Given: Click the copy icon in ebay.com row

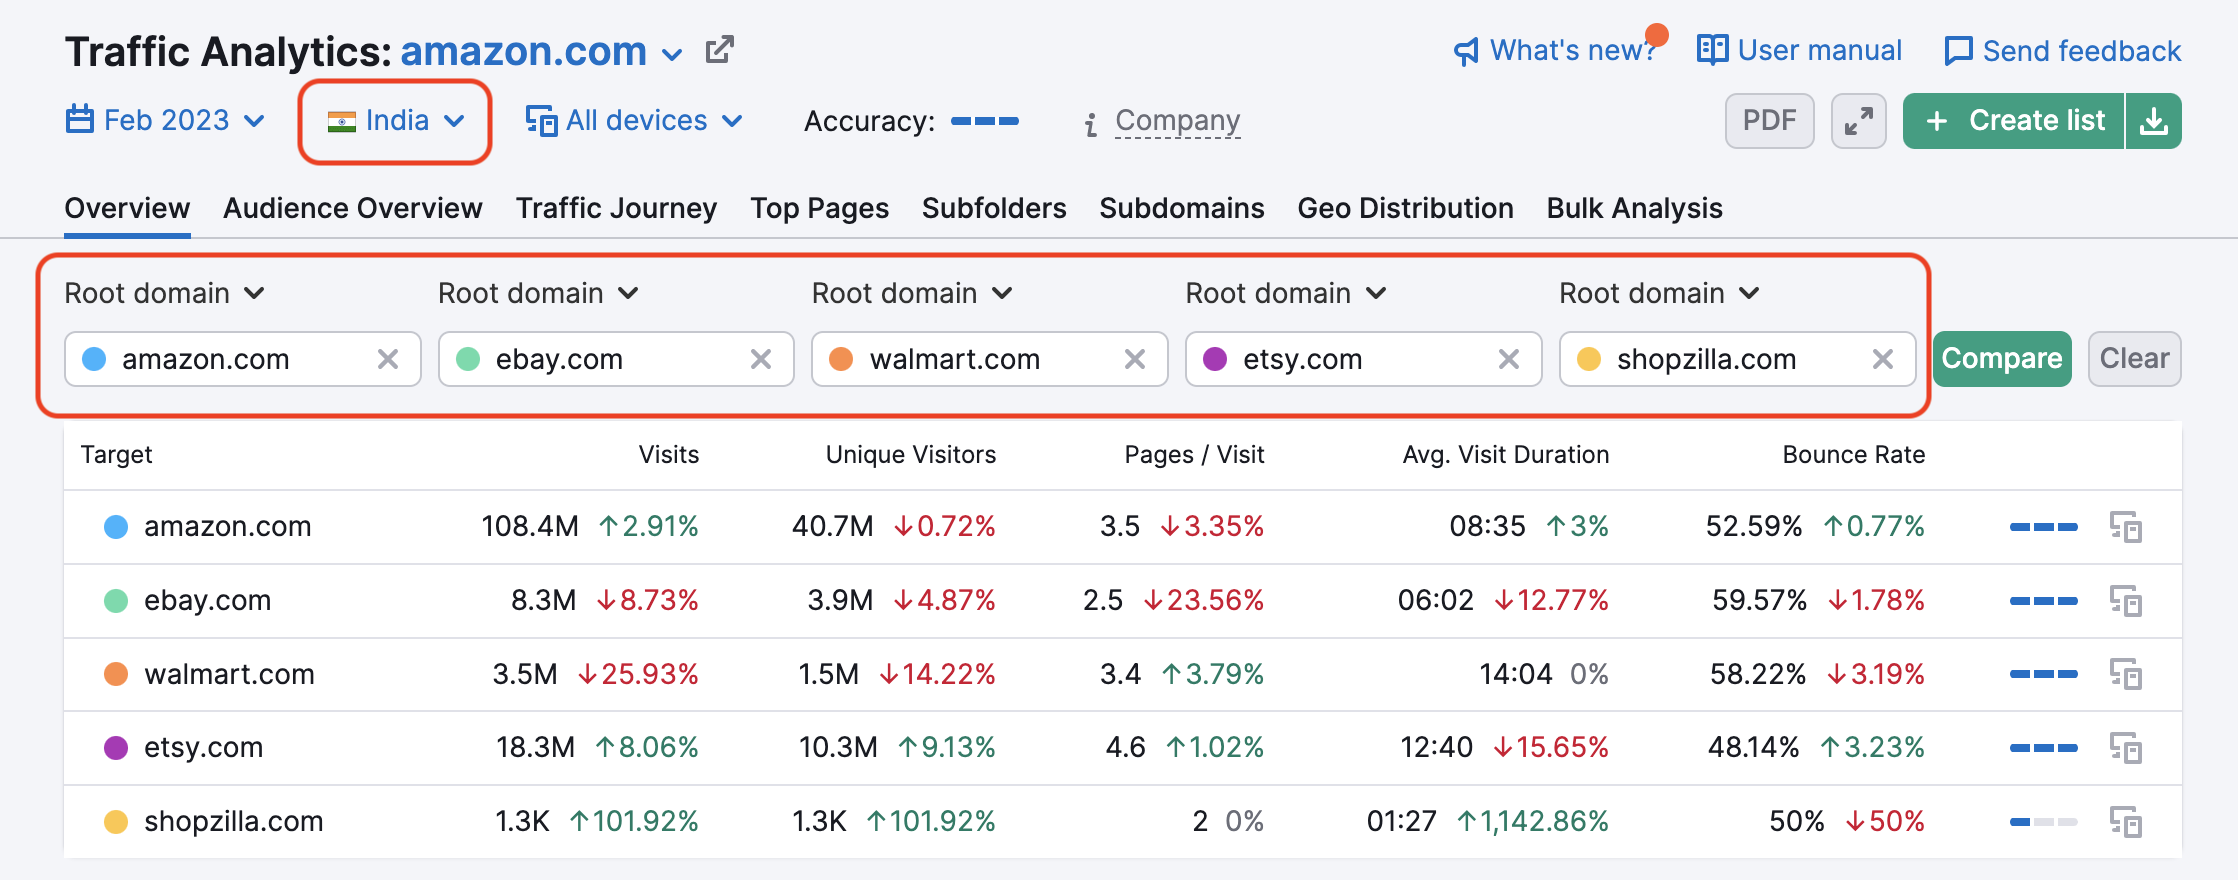Looking at the screenshot, I should (x=2126, y=601).
